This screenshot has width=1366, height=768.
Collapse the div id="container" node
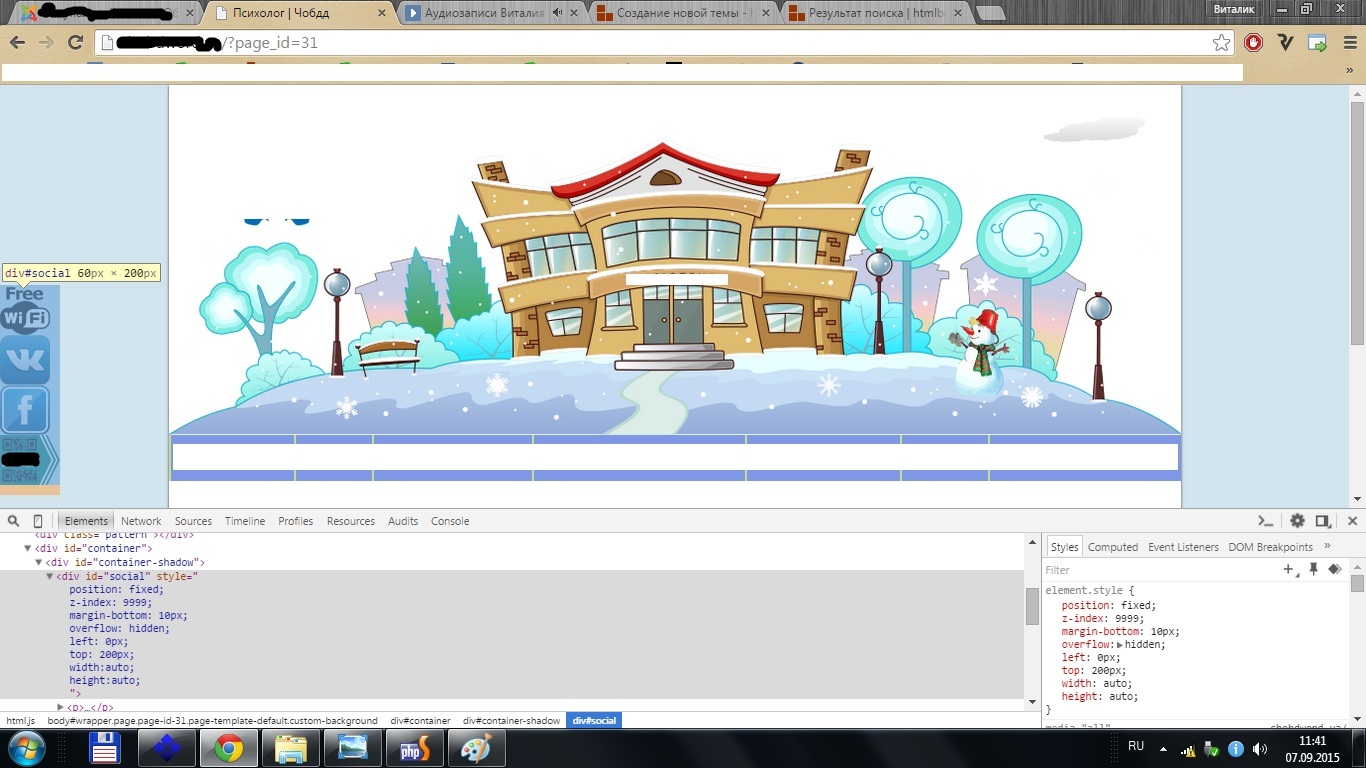(28, 548)
